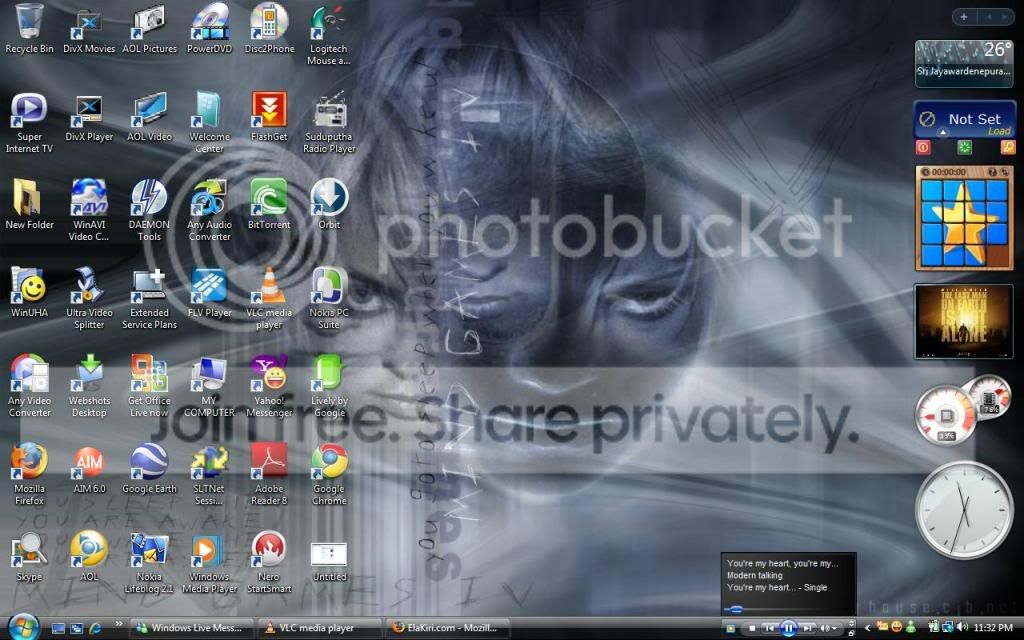The height and width of the screenshot is (640, 1024).
Task: Open Skype from the desktop
Action: click(x=29, y=556)
